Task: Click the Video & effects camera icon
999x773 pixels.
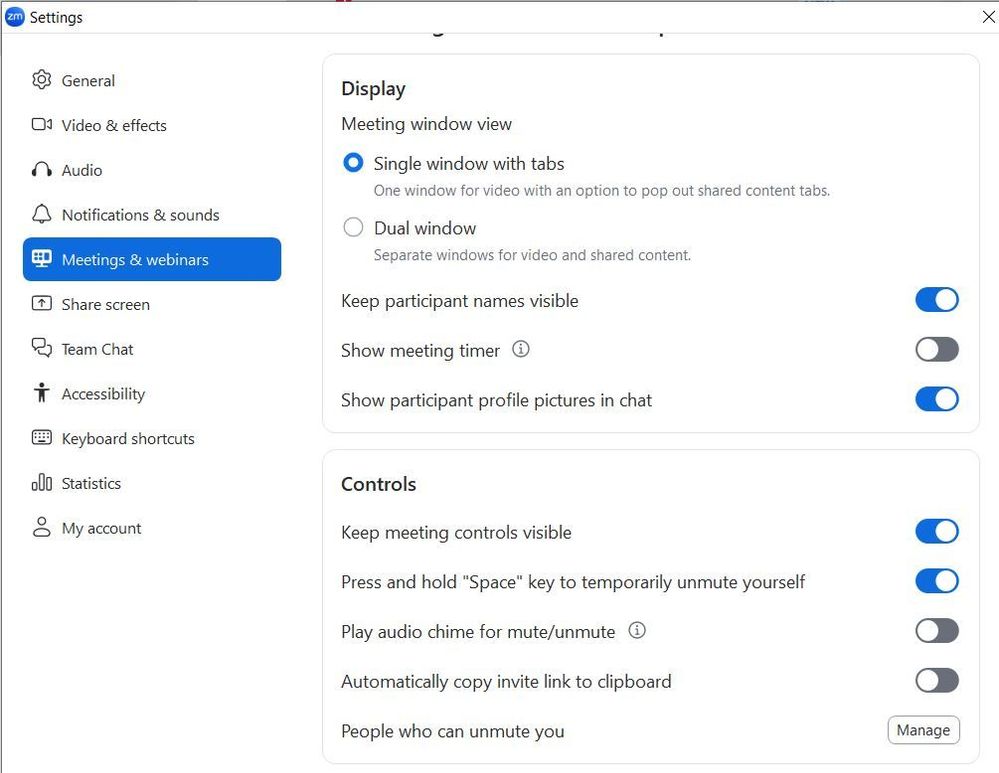Action: pyautogui.click(x=41, y=125)
